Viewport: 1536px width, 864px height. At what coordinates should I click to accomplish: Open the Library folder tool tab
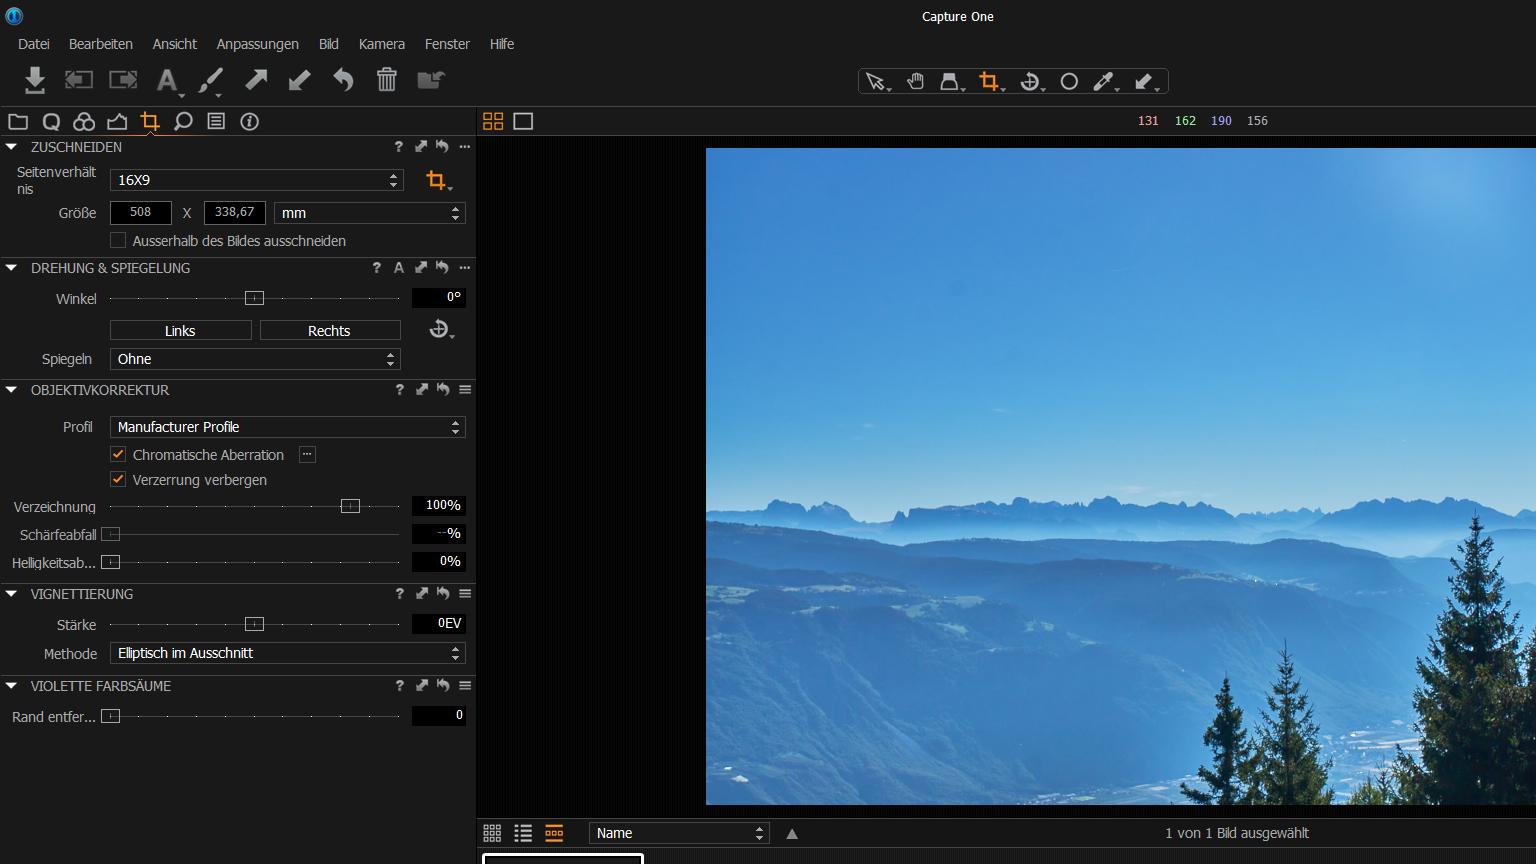18,121
